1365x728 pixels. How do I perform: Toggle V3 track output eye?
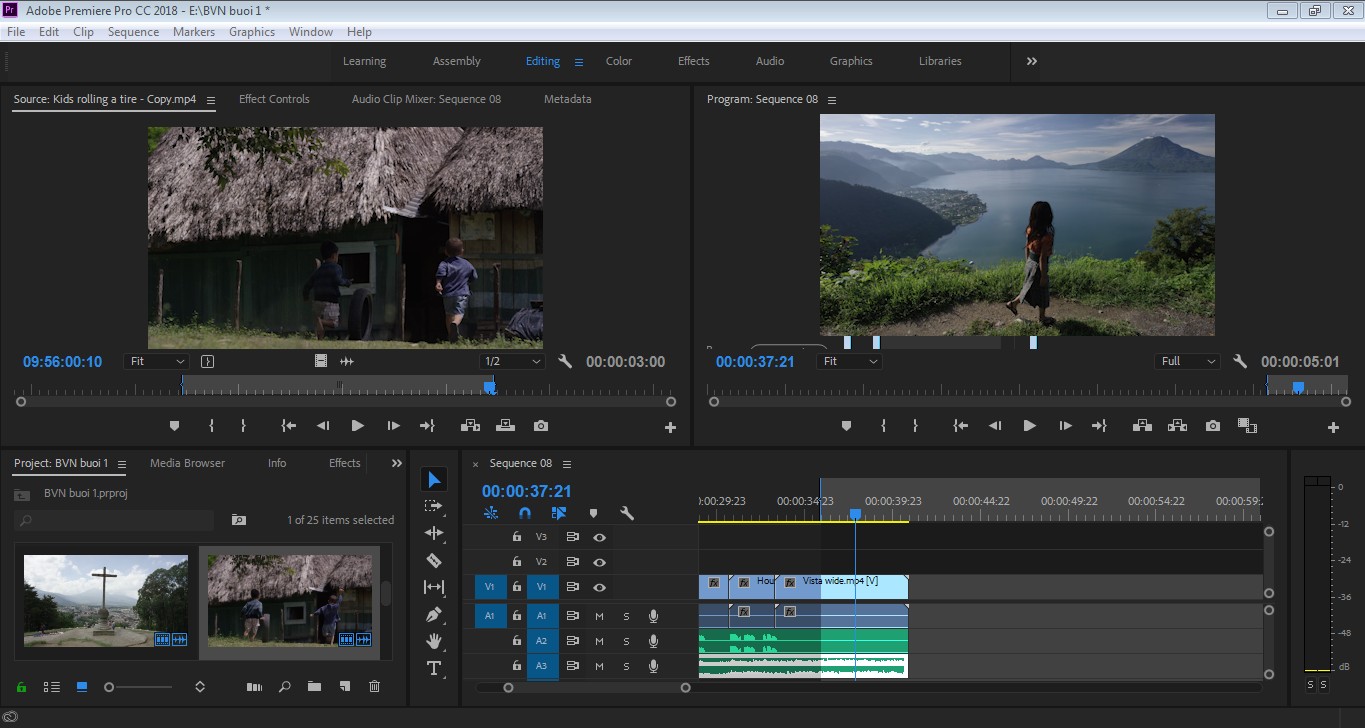coord(599,537)
